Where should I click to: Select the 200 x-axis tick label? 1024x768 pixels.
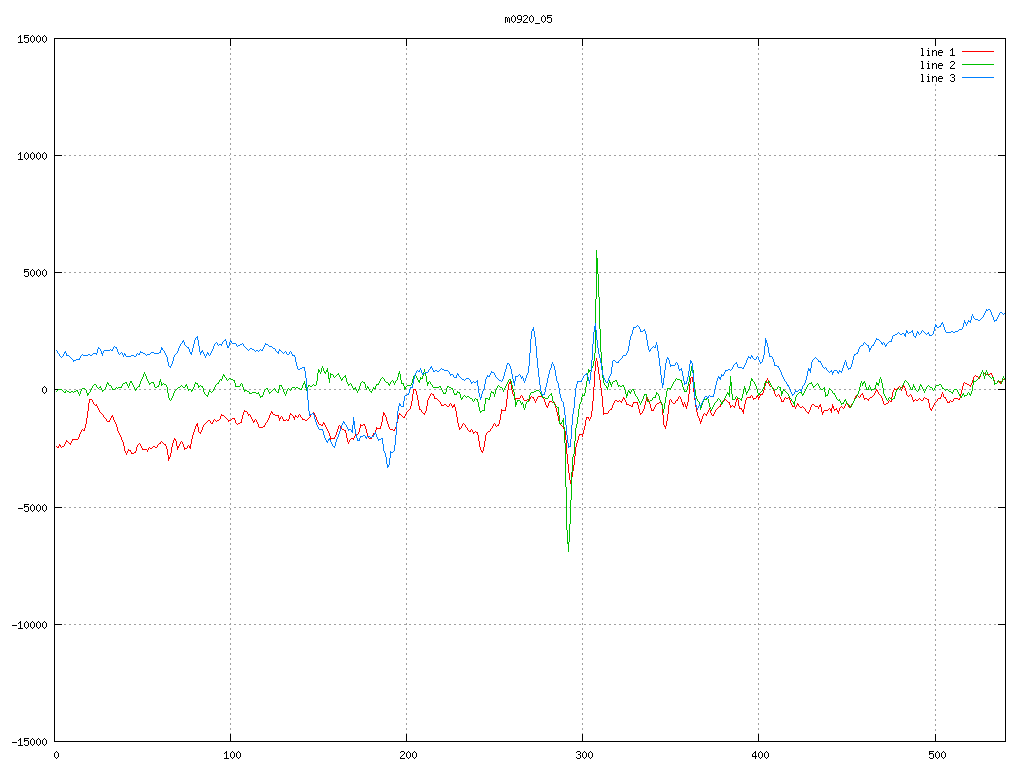tap(407, 754)
